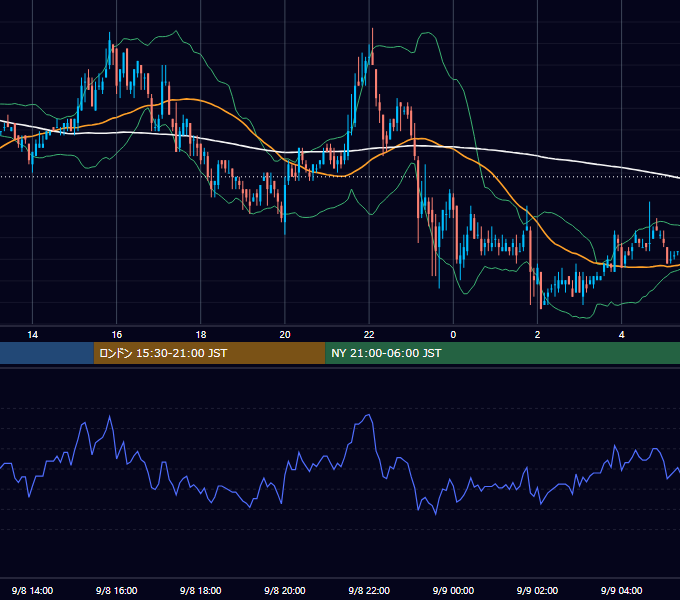Click the 9/9 04:00 time label
The height and width of the screenshot is (600, 680).
(621, 590)
